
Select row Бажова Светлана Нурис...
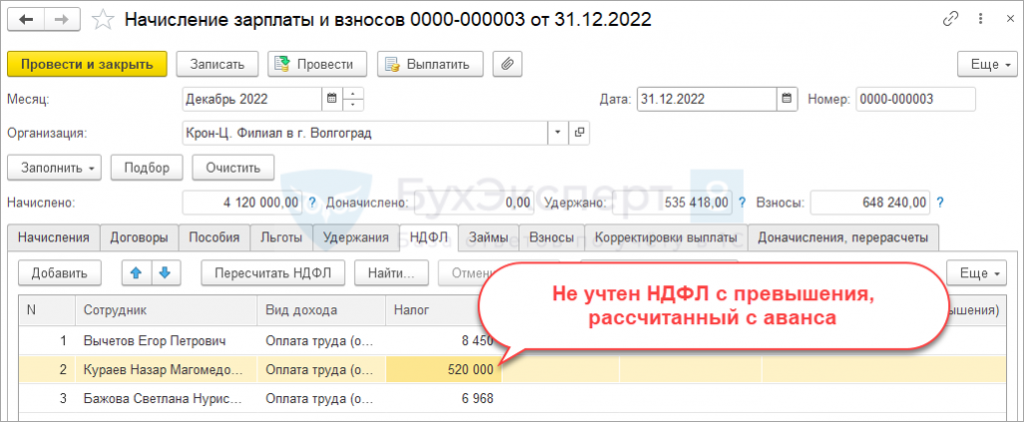tap(512, 398)
